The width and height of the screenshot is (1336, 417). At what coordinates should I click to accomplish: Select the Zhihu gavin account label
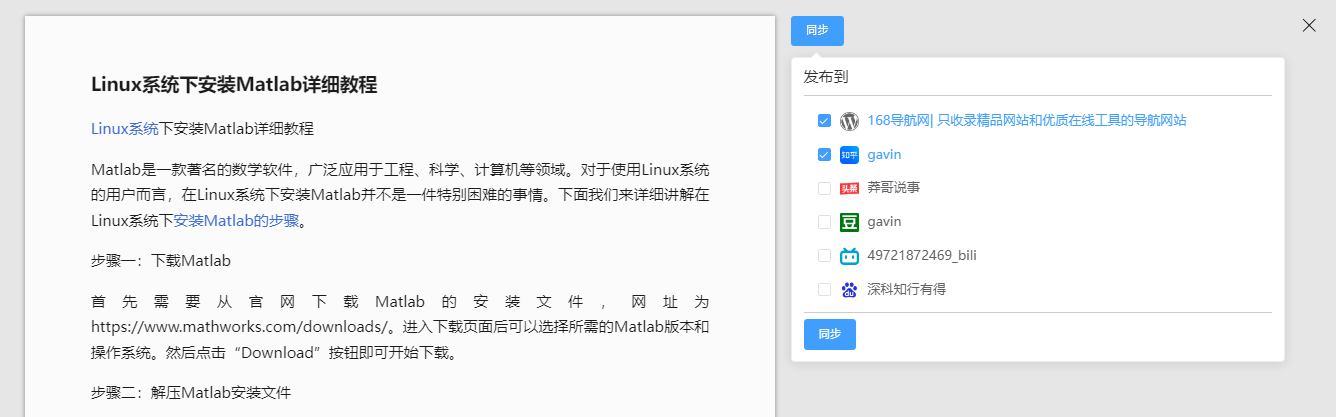point(884,155)
